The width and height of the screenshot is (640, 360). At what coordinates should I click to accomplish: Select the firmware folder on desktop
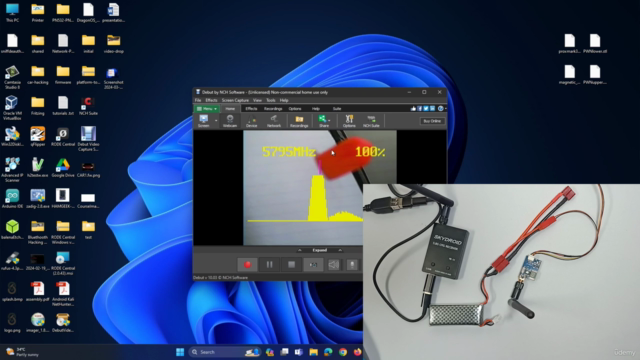pyautogui.click(x=63, y=74)
